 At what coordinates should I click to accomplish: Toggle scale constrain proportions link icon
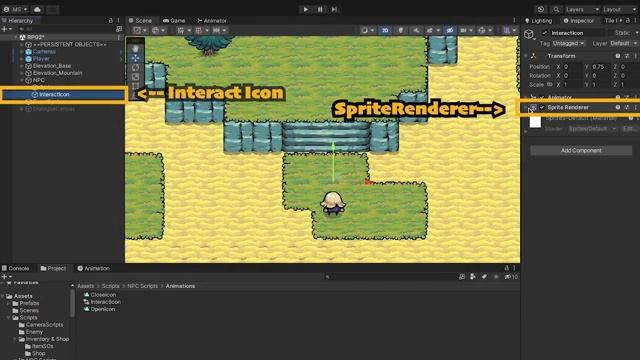pyautogui.click(x=550, y=84)
